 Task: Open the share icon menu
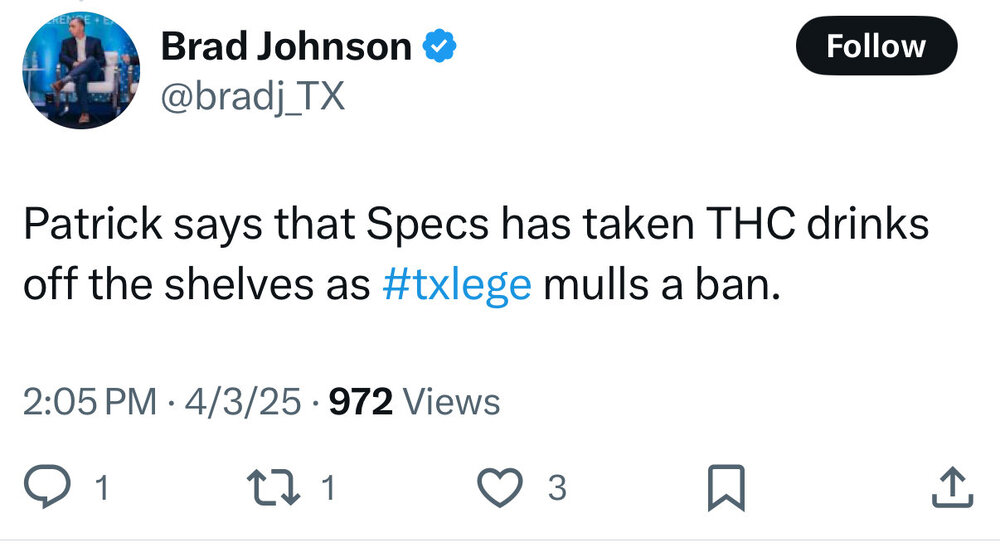951,488
